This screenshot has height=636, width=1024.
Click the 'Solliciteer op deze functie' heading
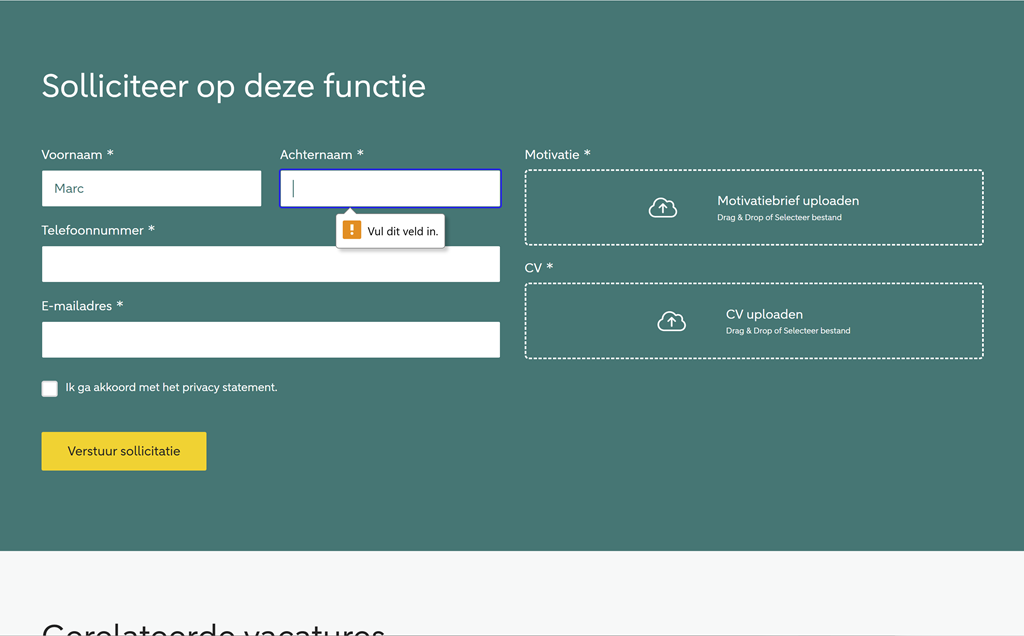click(233, 86)
